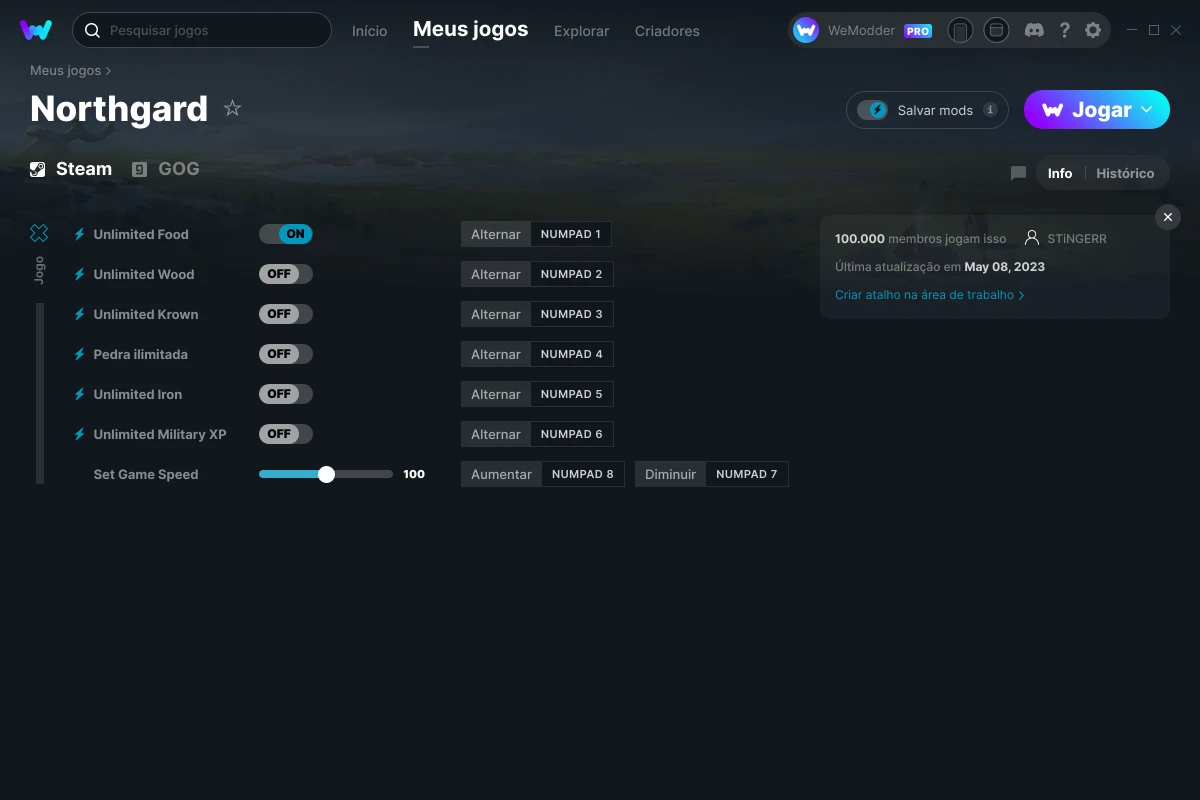Click the lightning icon beside Pedra ilimitada
Image resolution: width=1200 pixels, height=800 pixels.
tap(80, 354)
